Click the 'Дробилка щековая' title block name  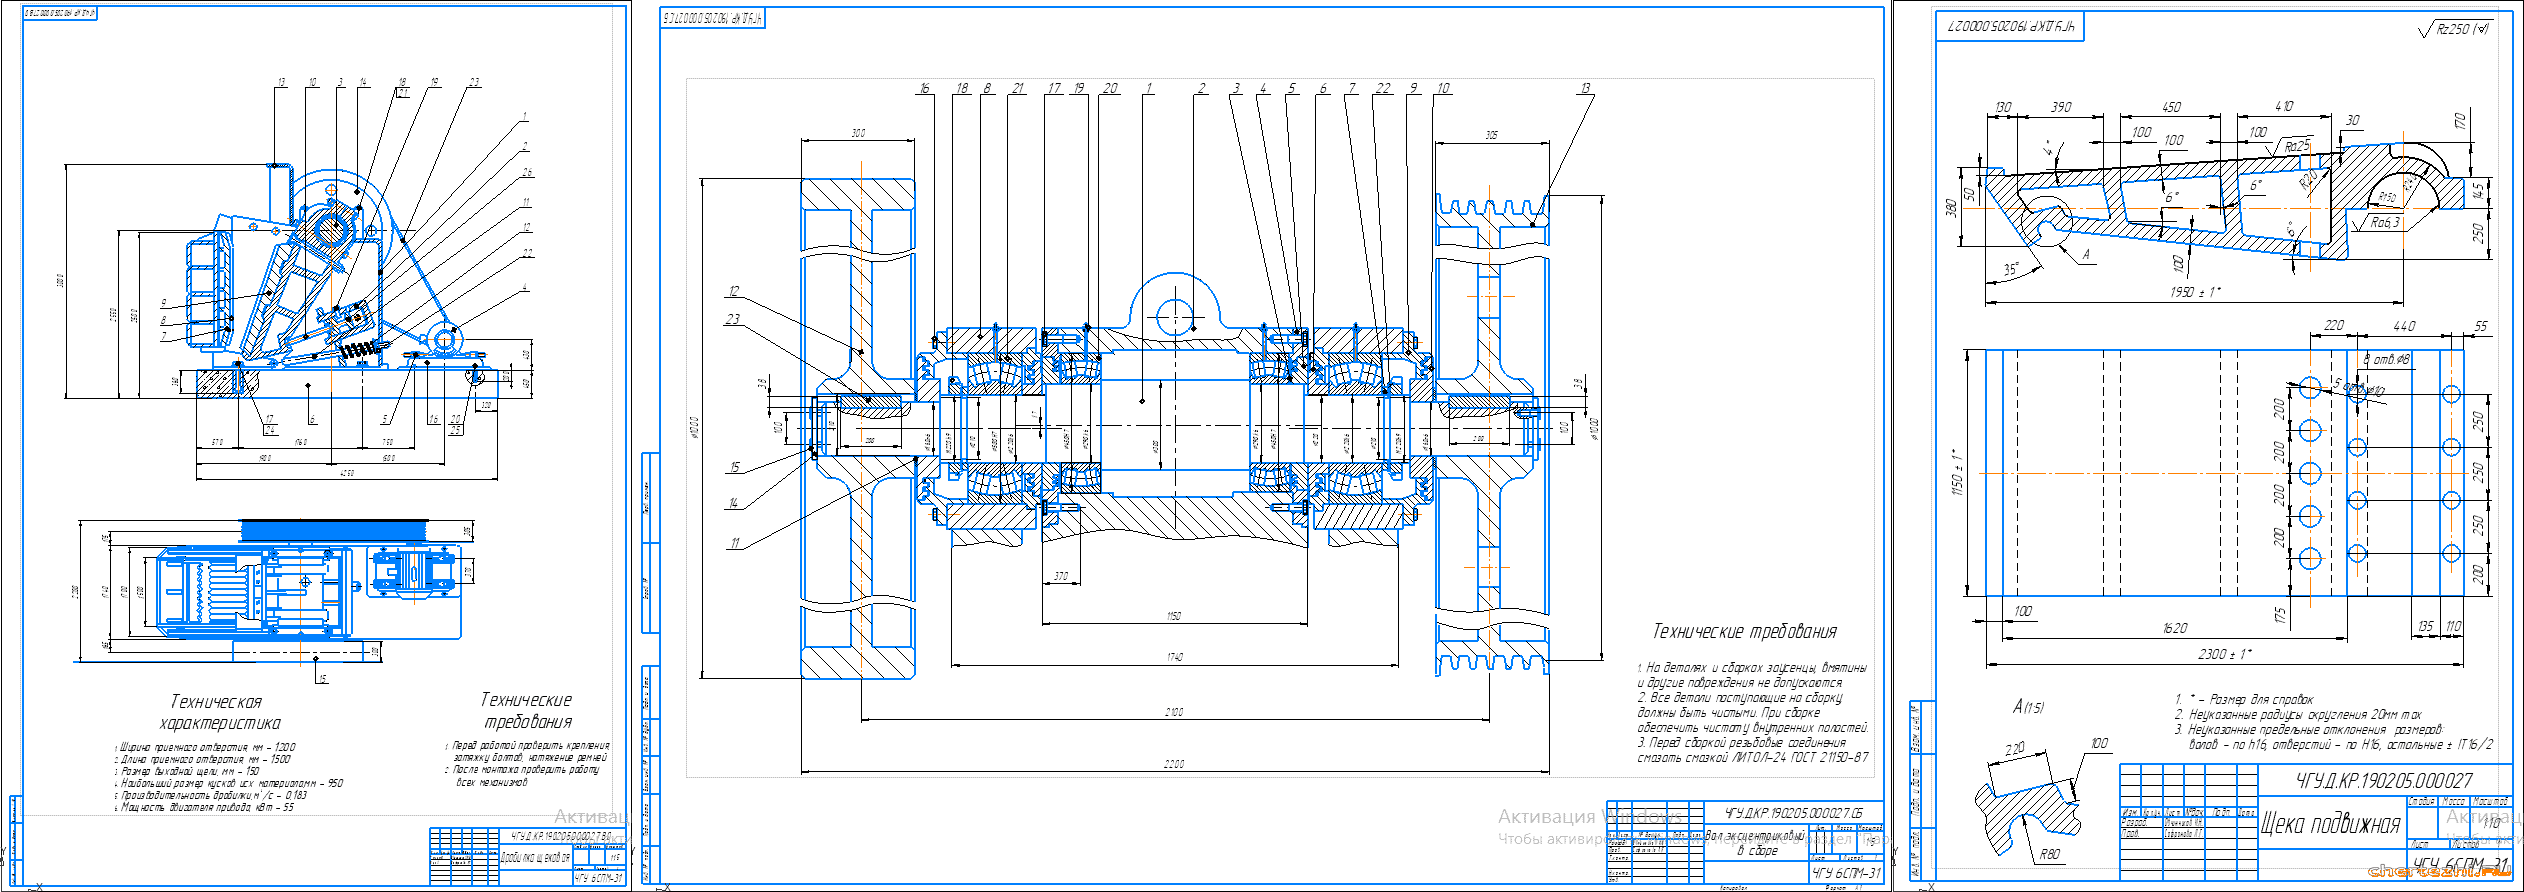tap(535, 858)
